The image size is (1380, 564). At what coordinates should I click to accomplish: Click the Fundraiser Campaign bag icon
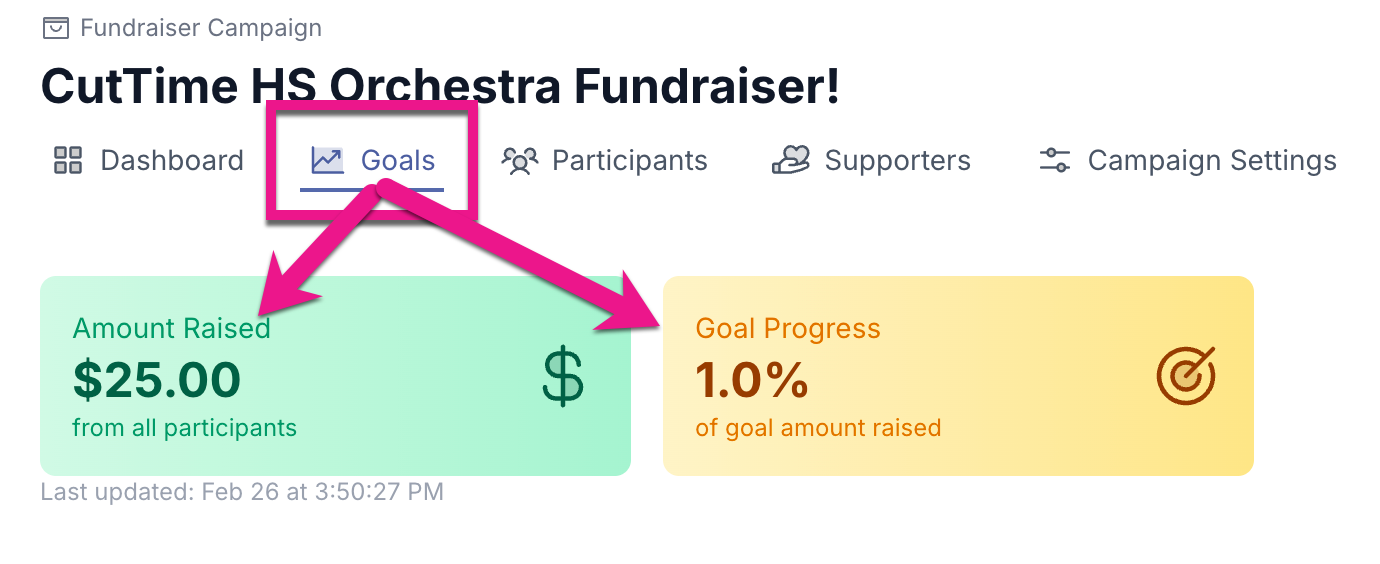point(55,28)
